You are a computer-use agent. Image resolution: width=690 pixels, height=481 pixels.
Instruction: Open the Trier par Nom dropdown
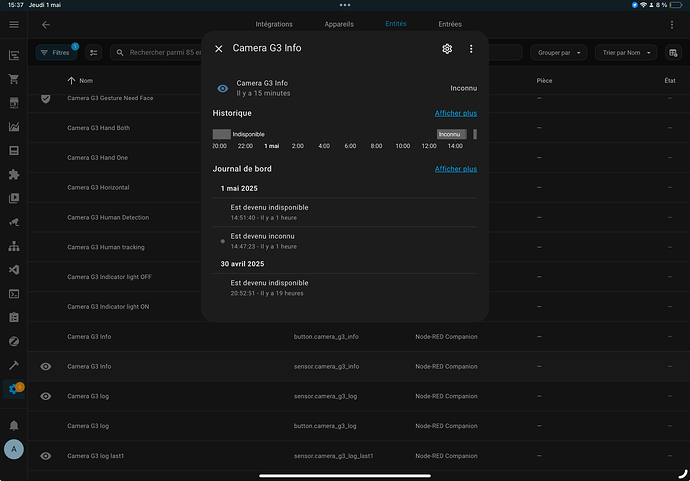coord(624,52)
